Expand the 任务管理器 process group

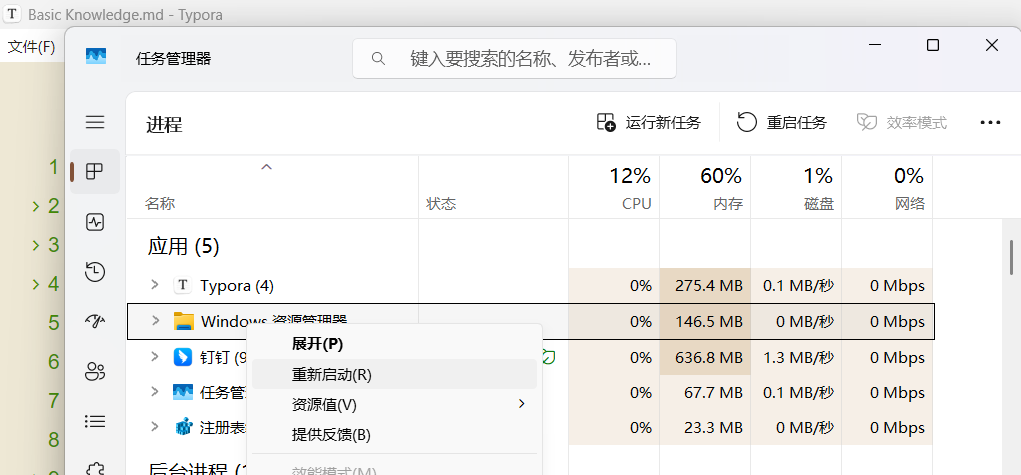point(155,392)
